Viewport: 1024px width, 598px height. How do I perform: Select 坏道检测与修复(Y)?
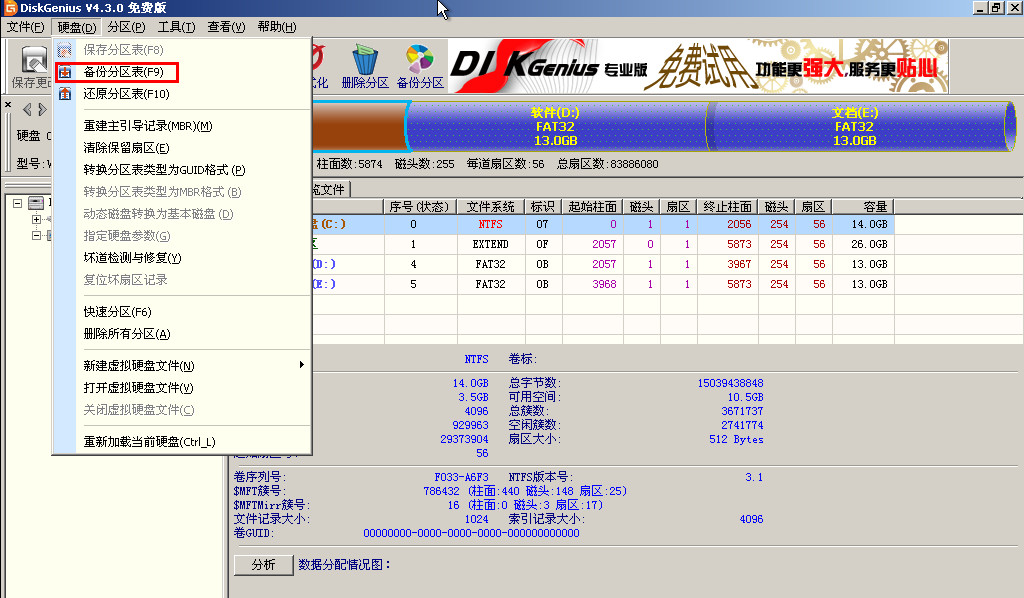click(132, 258)
